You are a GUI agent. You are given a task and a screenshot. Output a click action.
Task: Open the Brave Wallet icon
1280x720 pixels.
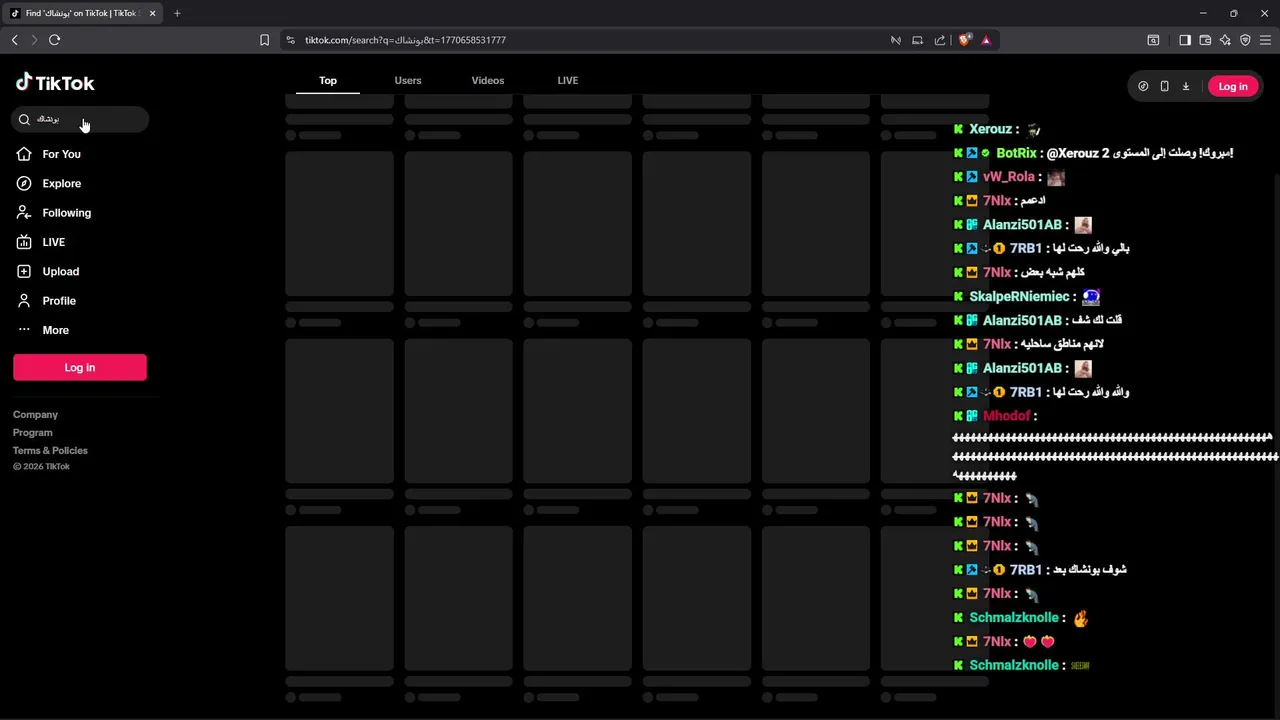tap(1205, 40)
